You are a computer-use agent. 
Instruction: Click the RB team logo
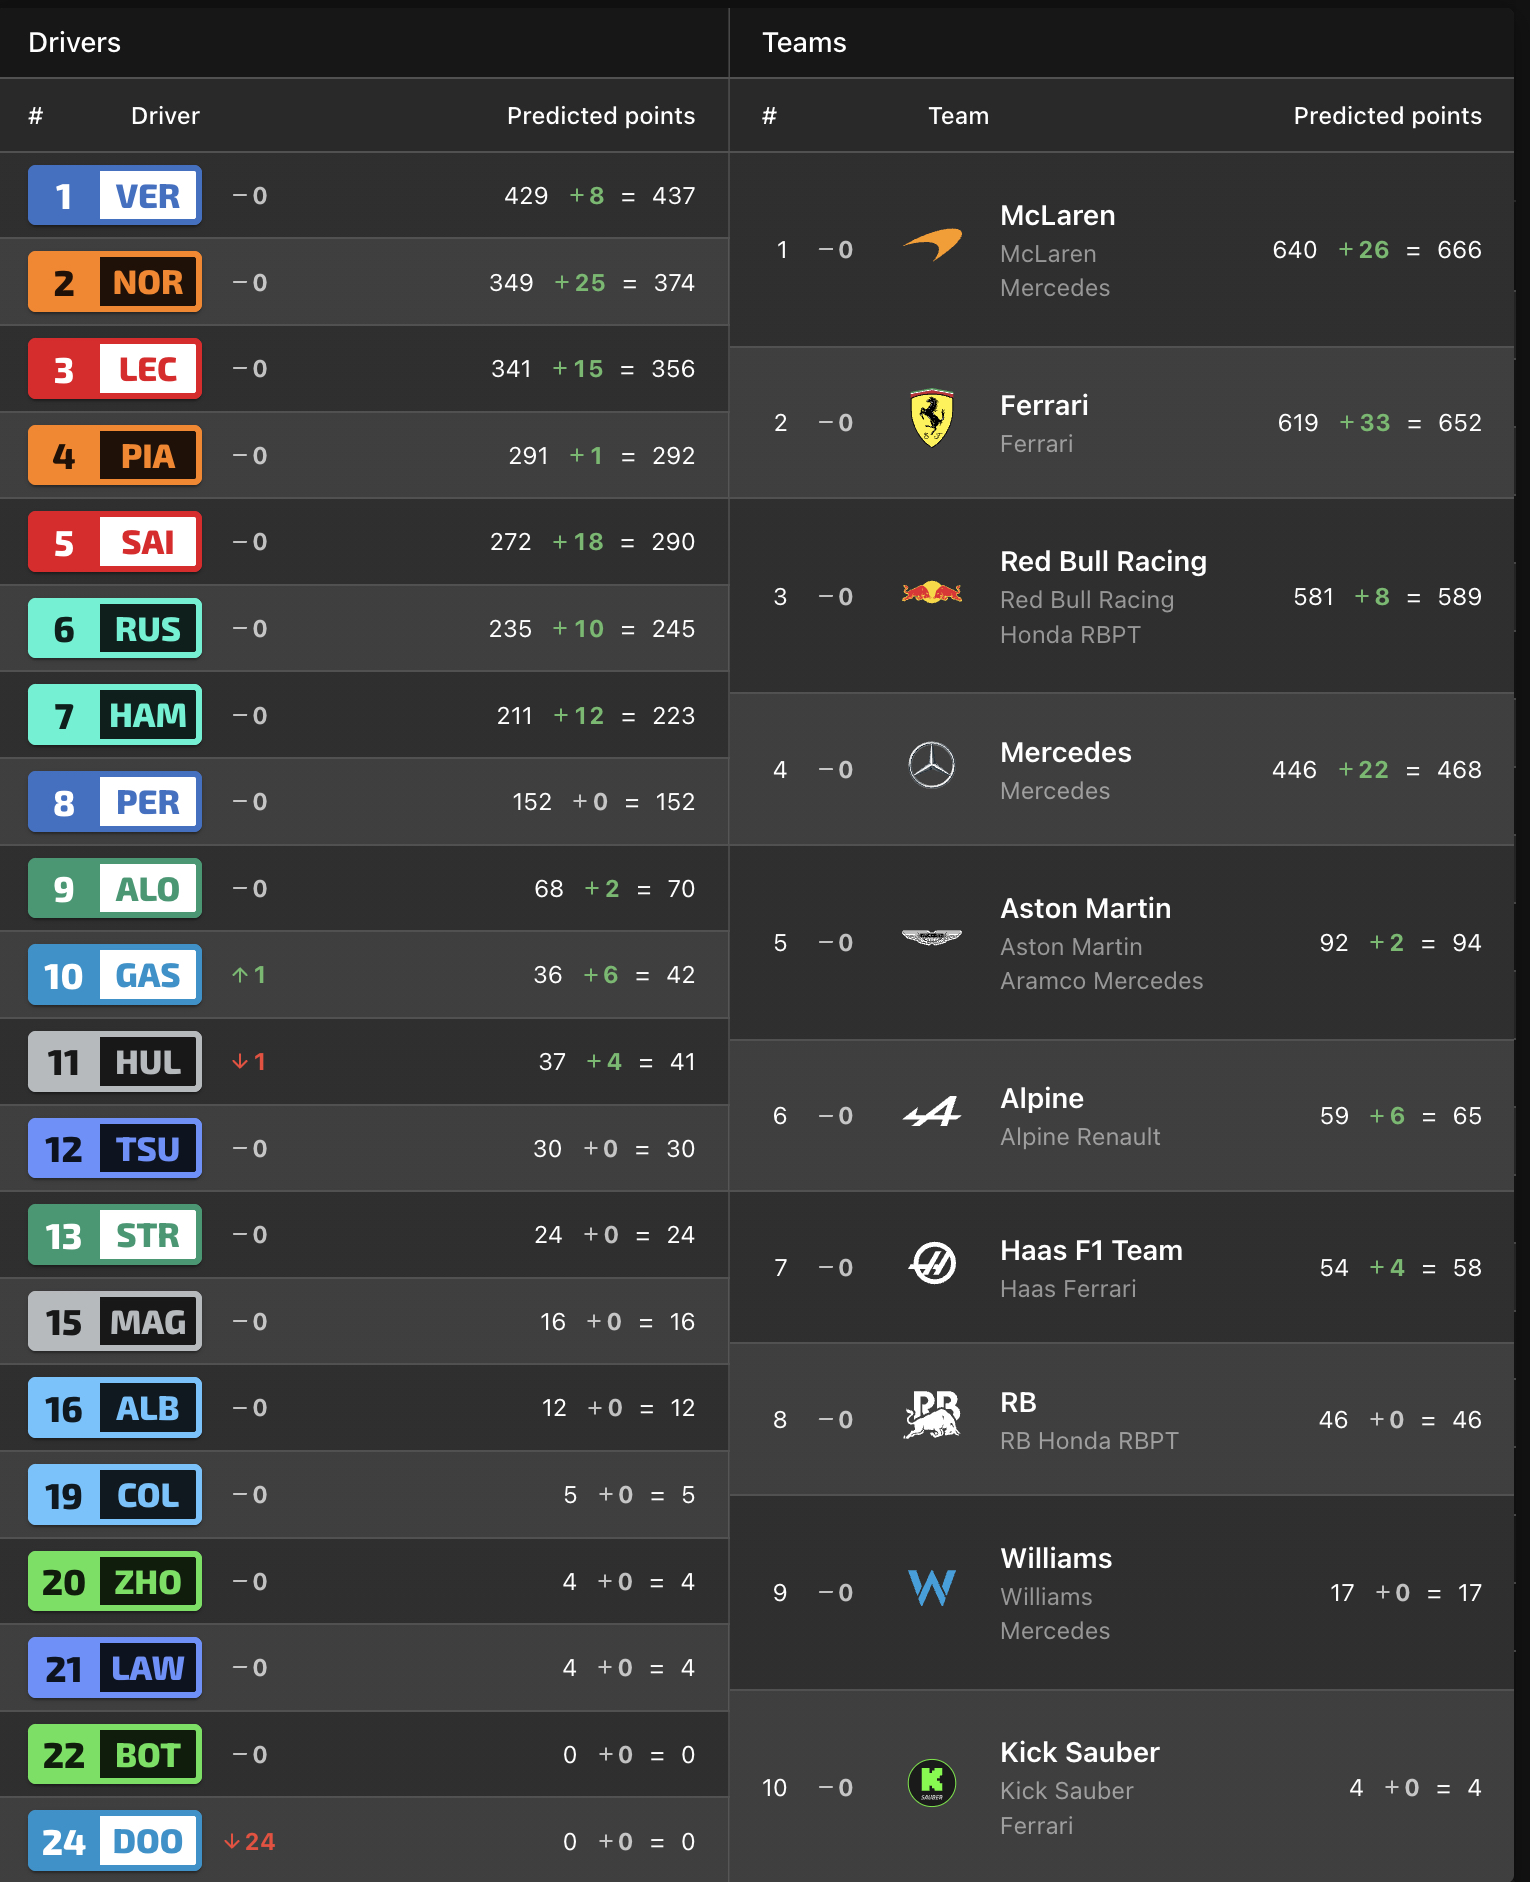point(932,1416)
